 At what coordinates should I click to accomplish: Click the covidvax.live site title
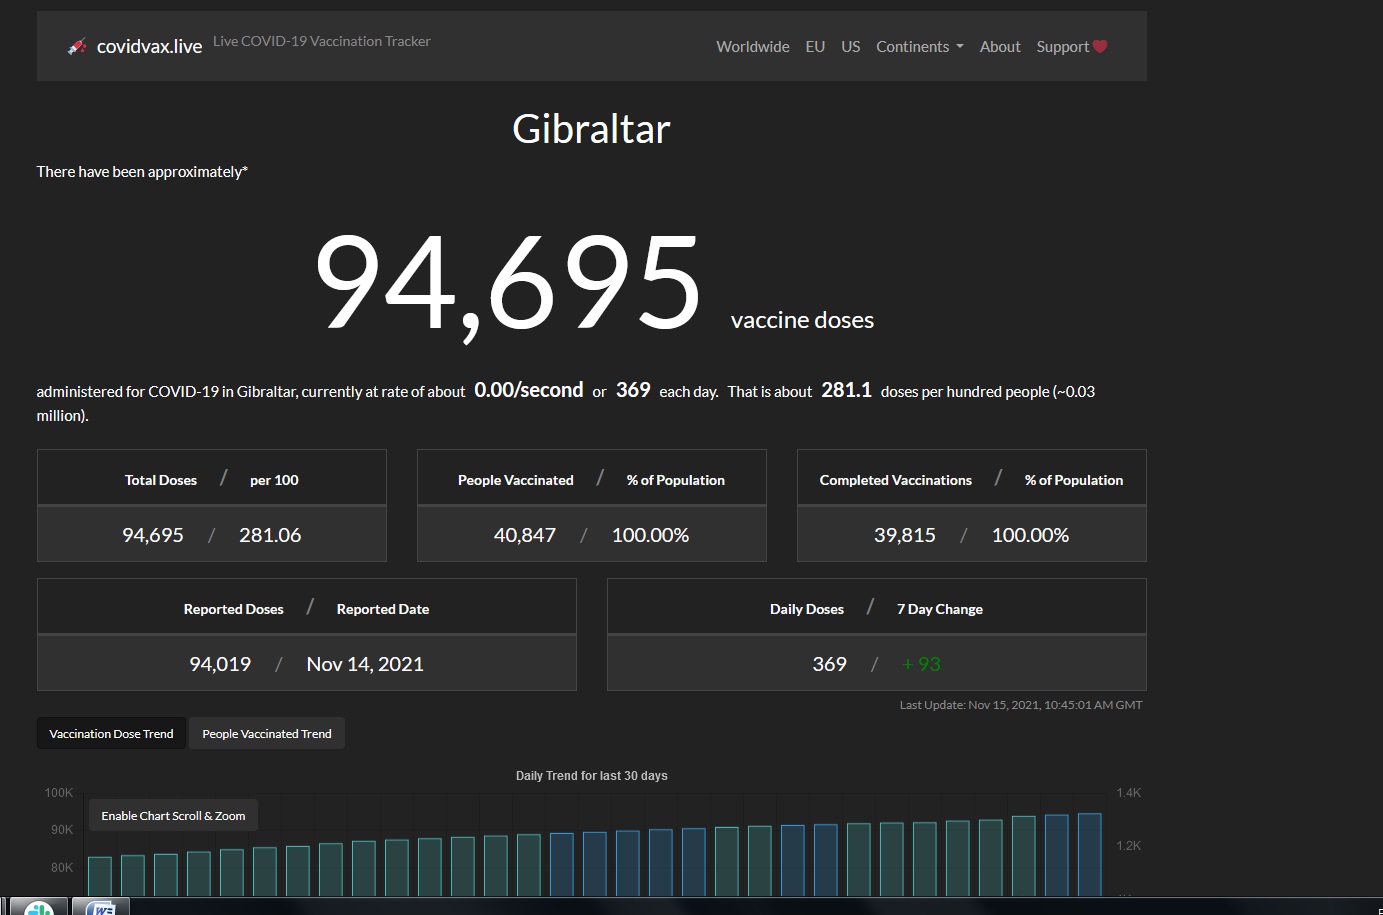click(149, 46)
